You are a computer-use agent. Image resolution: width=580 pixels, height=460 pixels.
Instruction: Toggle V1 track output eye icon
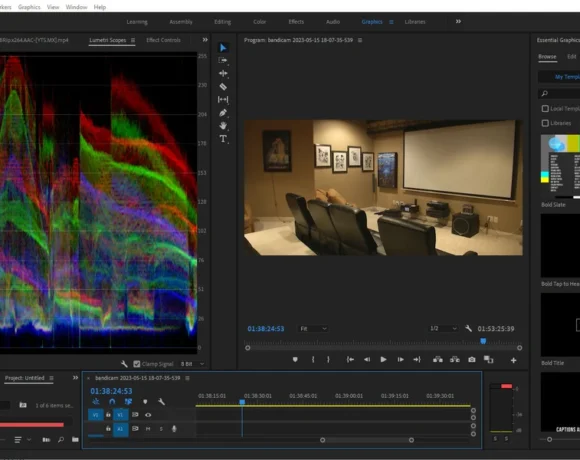click(x=148, y=415)
